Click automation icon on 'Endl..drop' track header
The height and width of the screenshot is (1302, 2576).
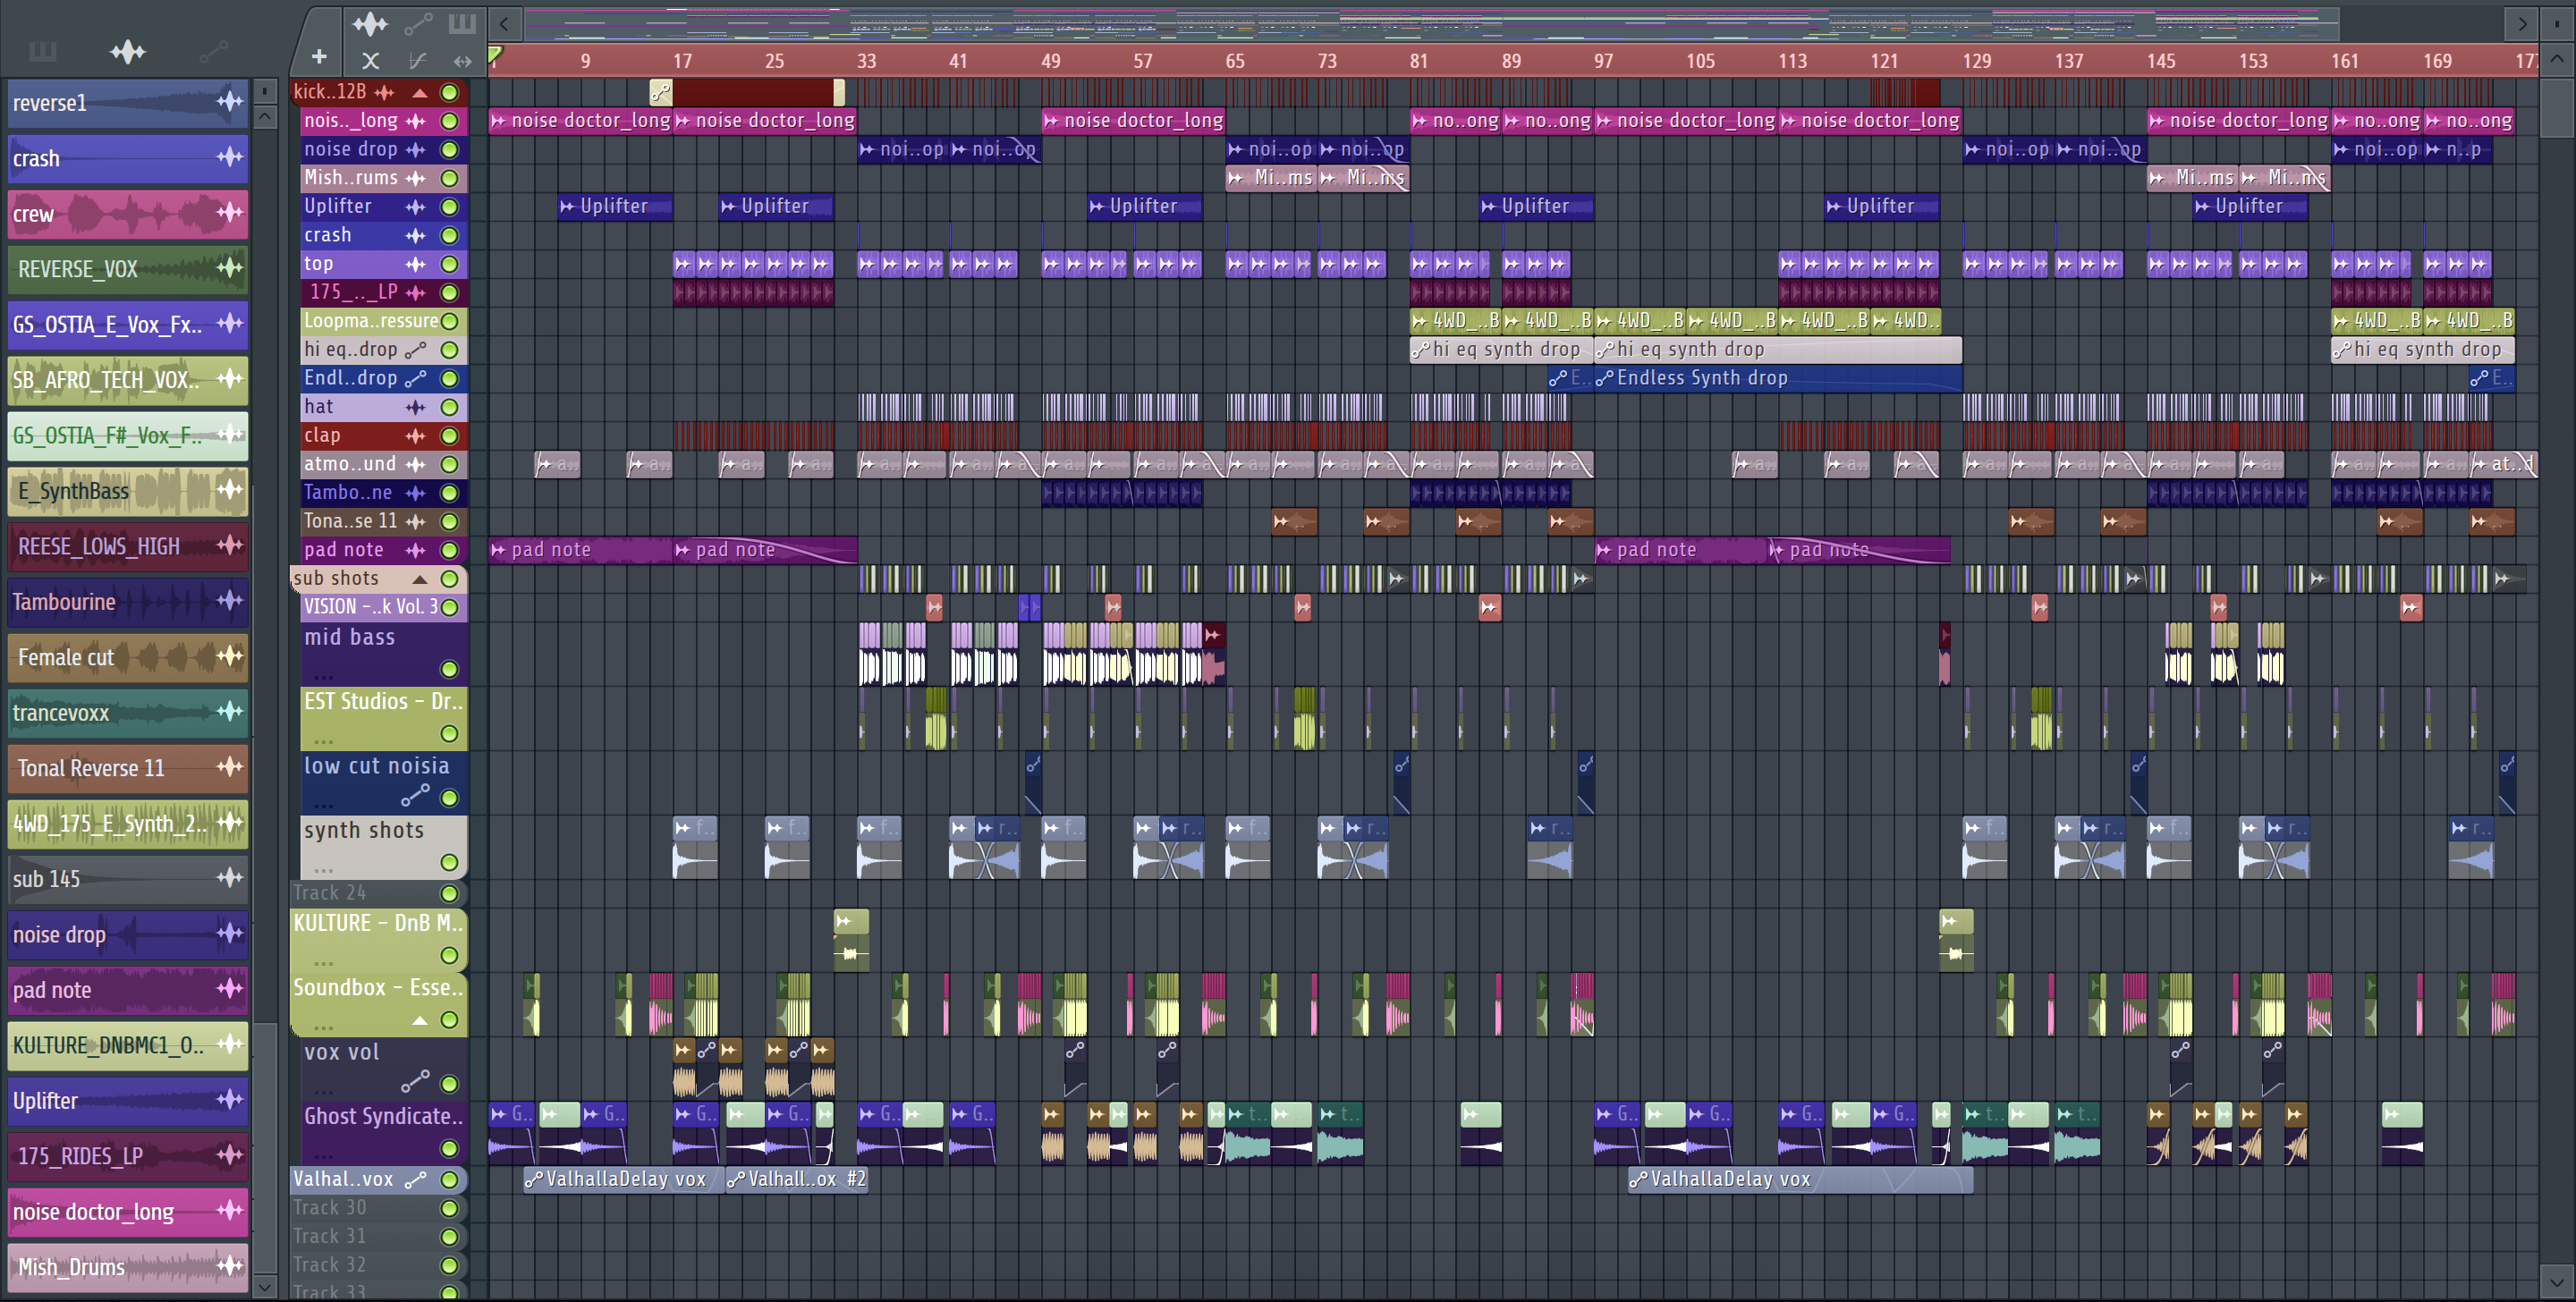pyautogui.click(x=415, y=379)
